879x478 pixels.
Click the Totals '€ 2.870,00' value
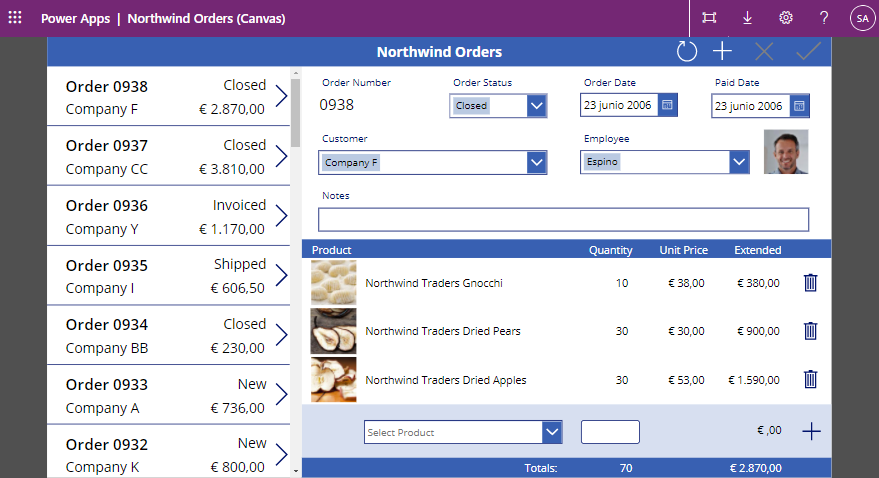(756, 468)
